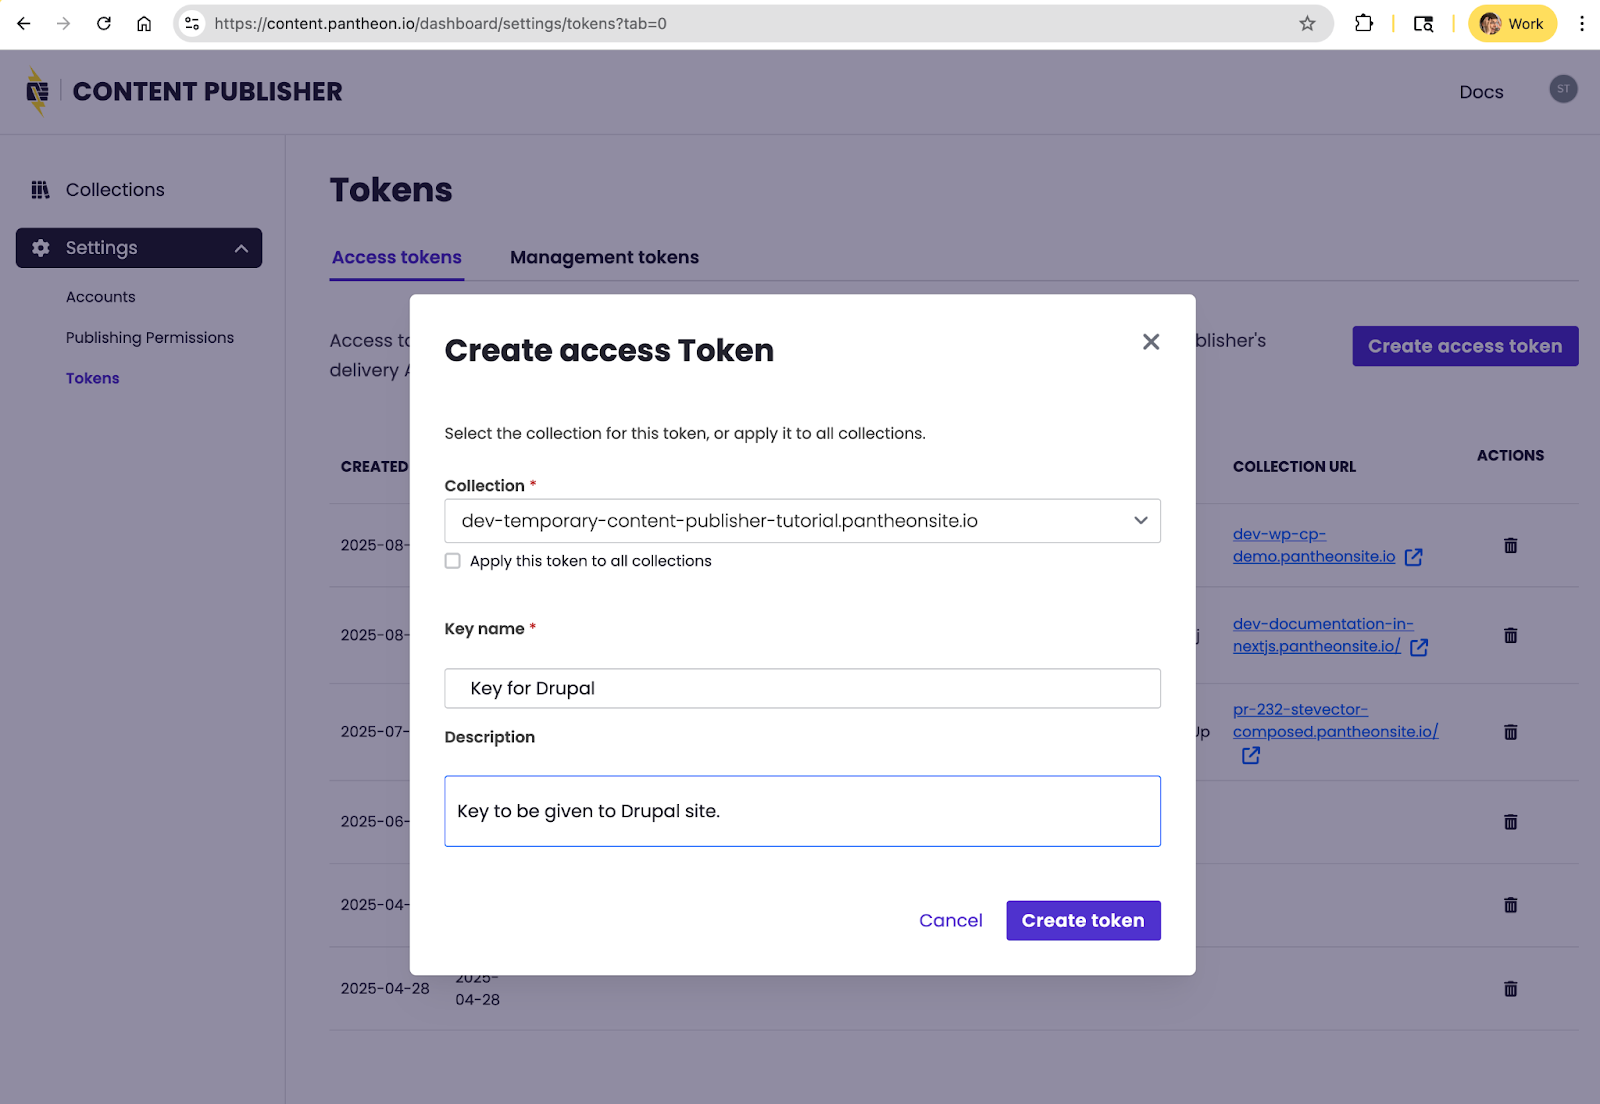Click the Settings gear icon
Image resolution: width=1600 pixels, height=1104 pixels.
pos(41,248)
